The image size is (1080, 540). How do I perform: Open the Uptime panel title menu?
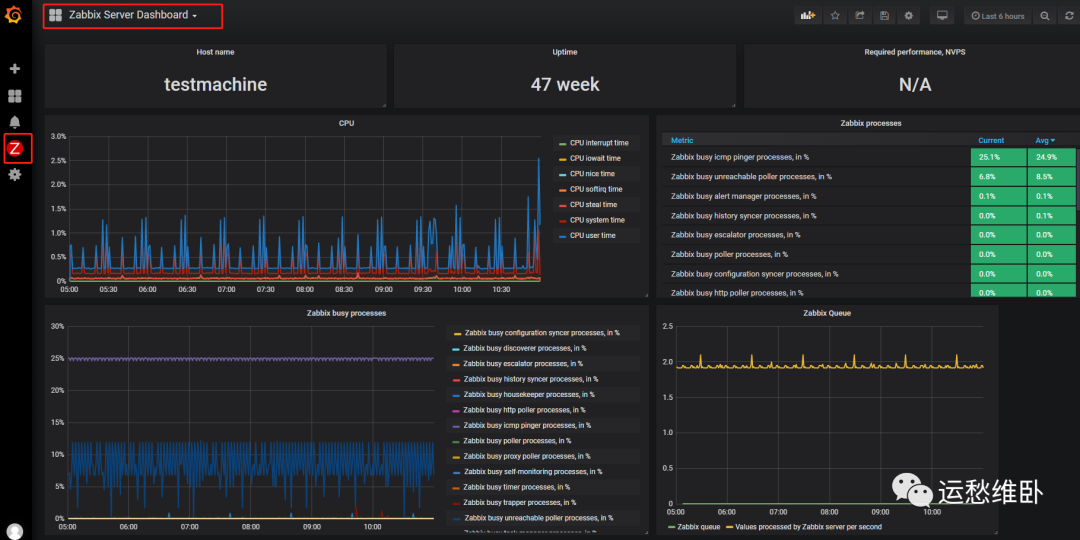click(x=565, y=52)
